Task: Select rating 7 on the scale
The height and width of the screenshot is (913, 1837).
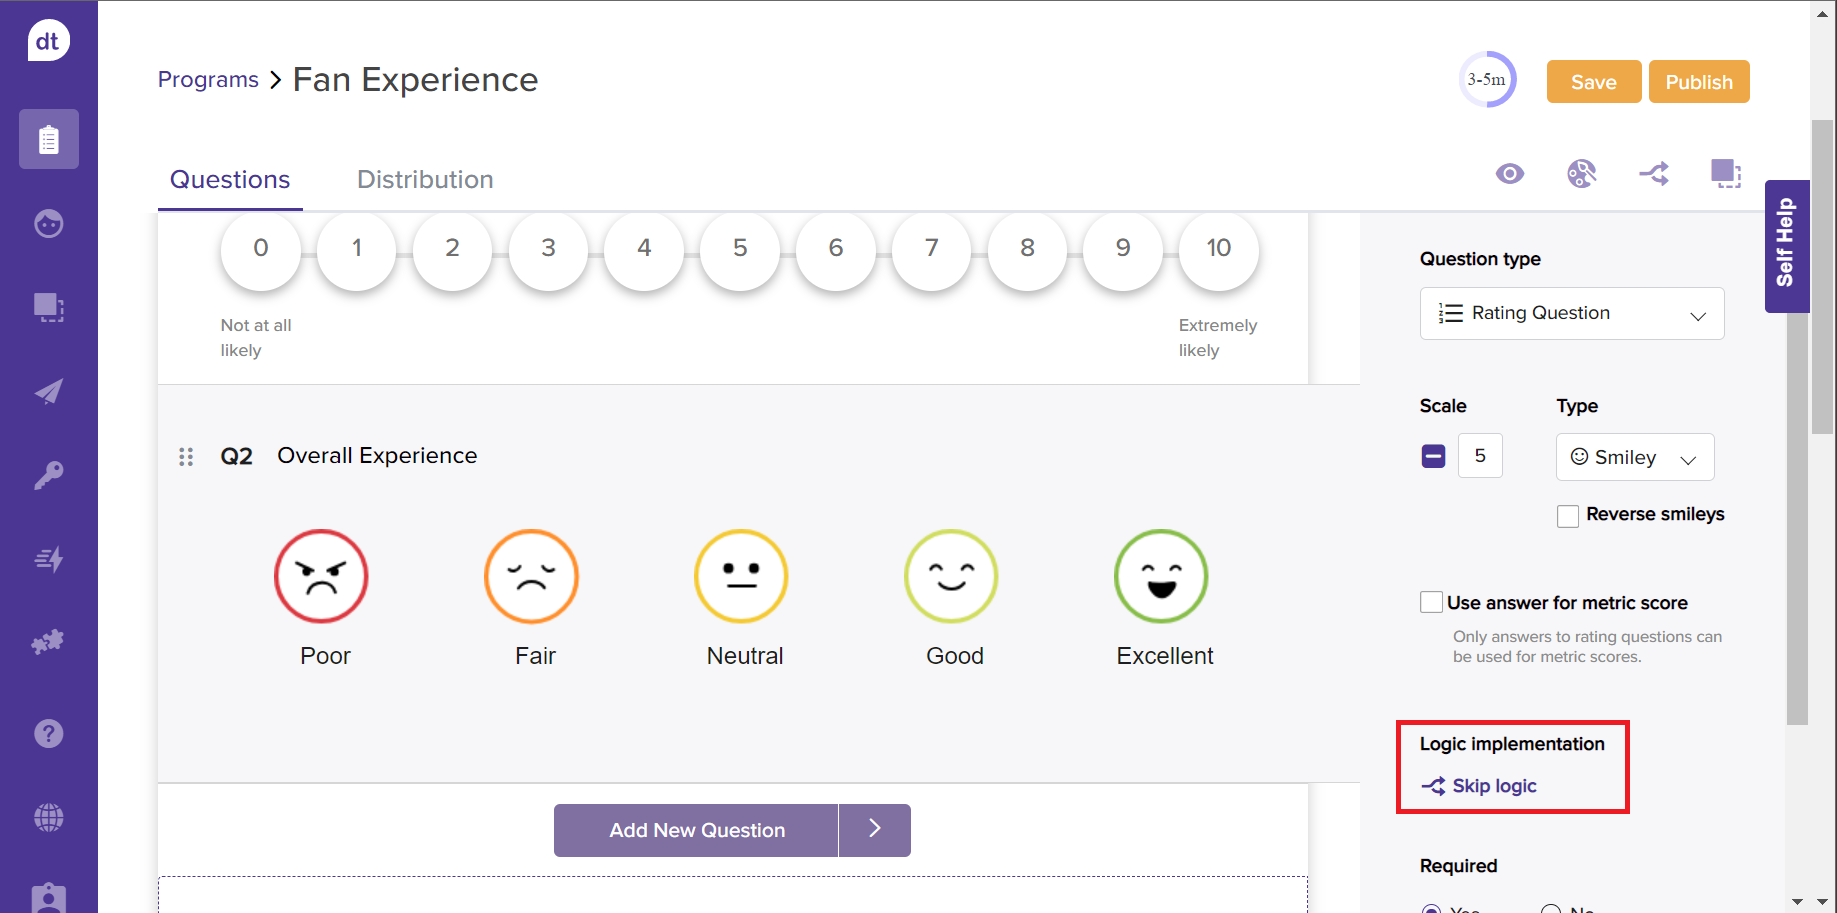Action: coord(931,249)
